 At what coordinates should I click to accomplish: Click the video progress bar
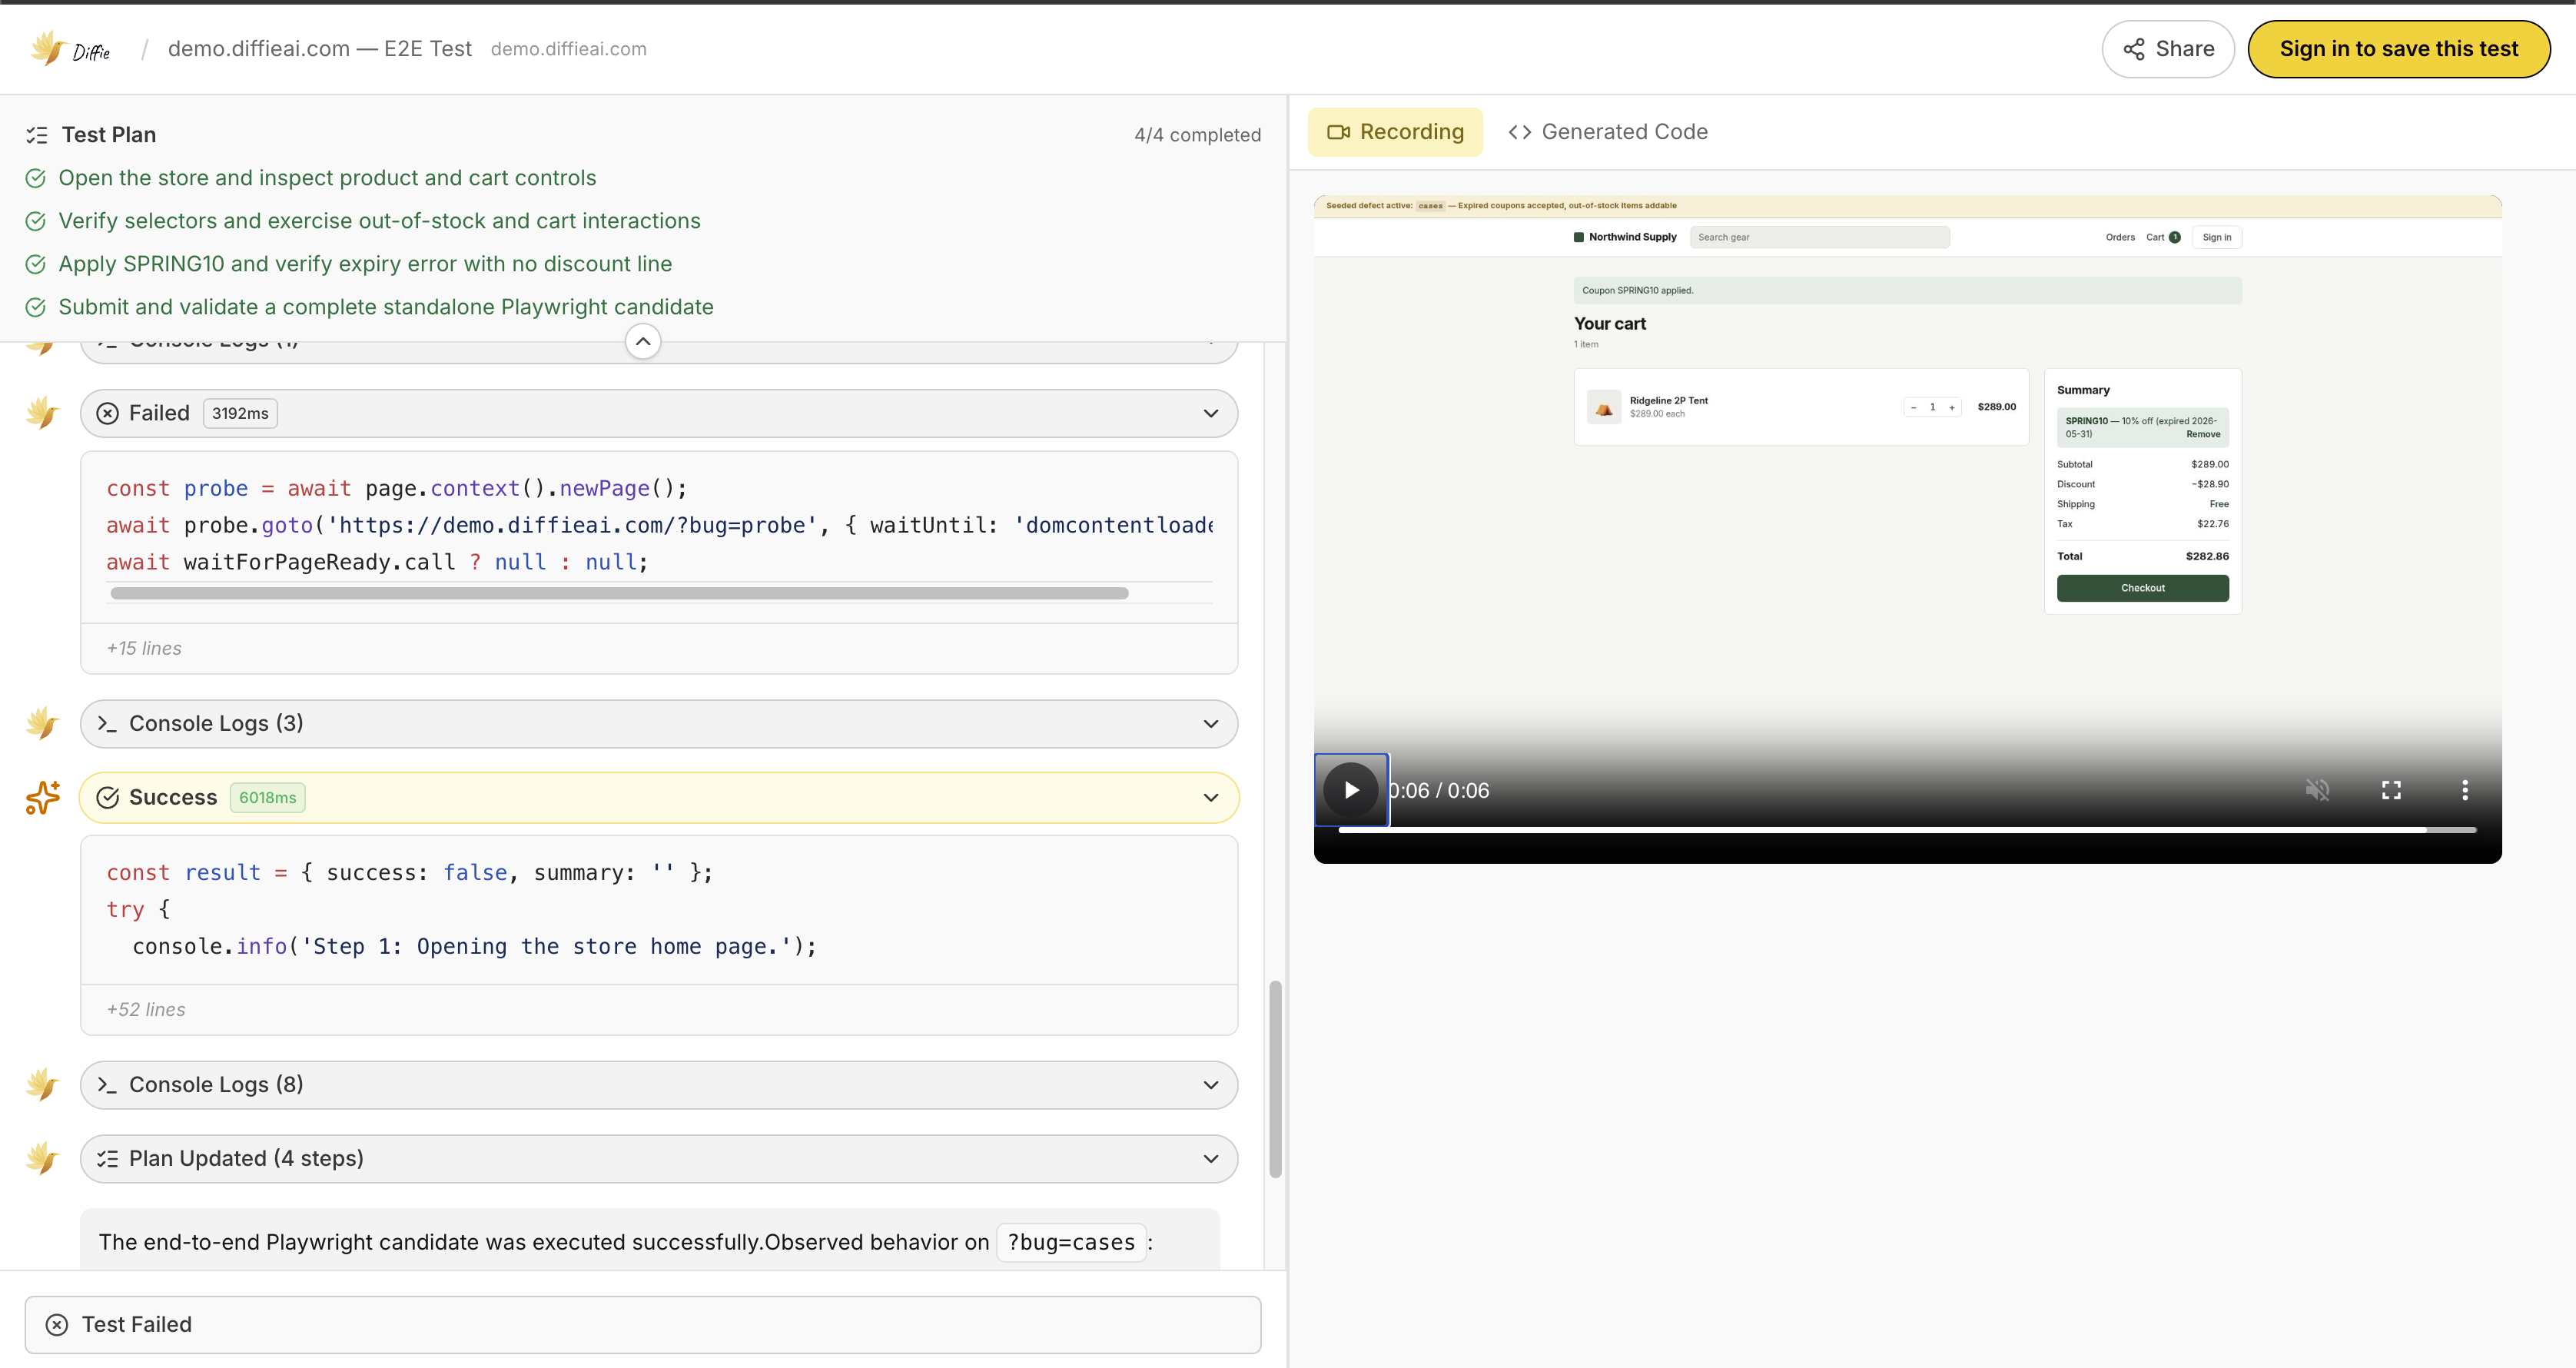pyautogui.click(x=1907, y=830)
